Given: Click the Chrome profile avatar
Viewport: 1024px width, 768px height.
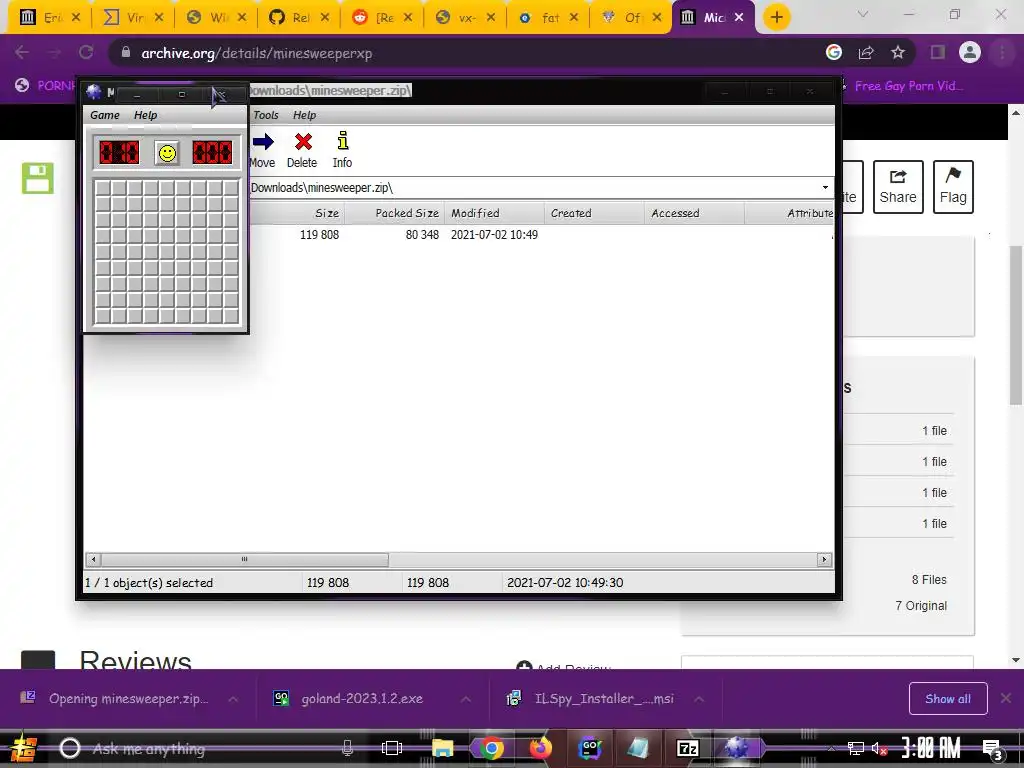Looking at the screenshot, I should click(x=970, y=52).
